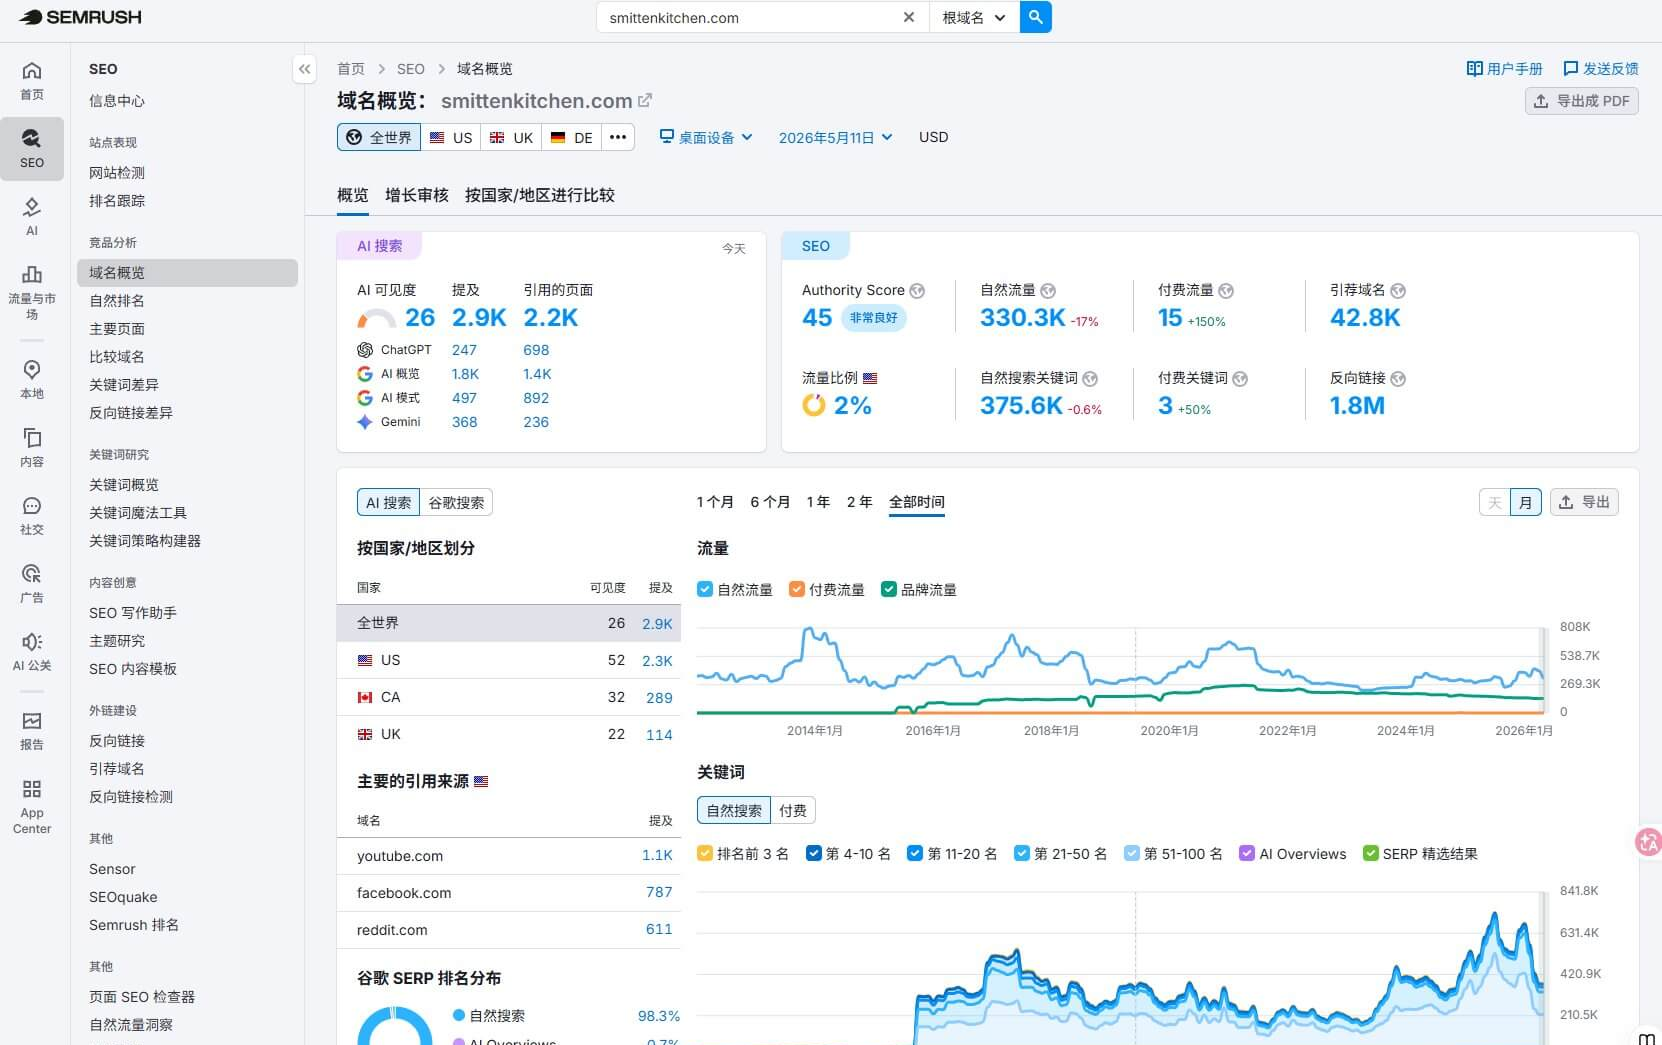Click the SEO breadcrumb link

[410, 69]
